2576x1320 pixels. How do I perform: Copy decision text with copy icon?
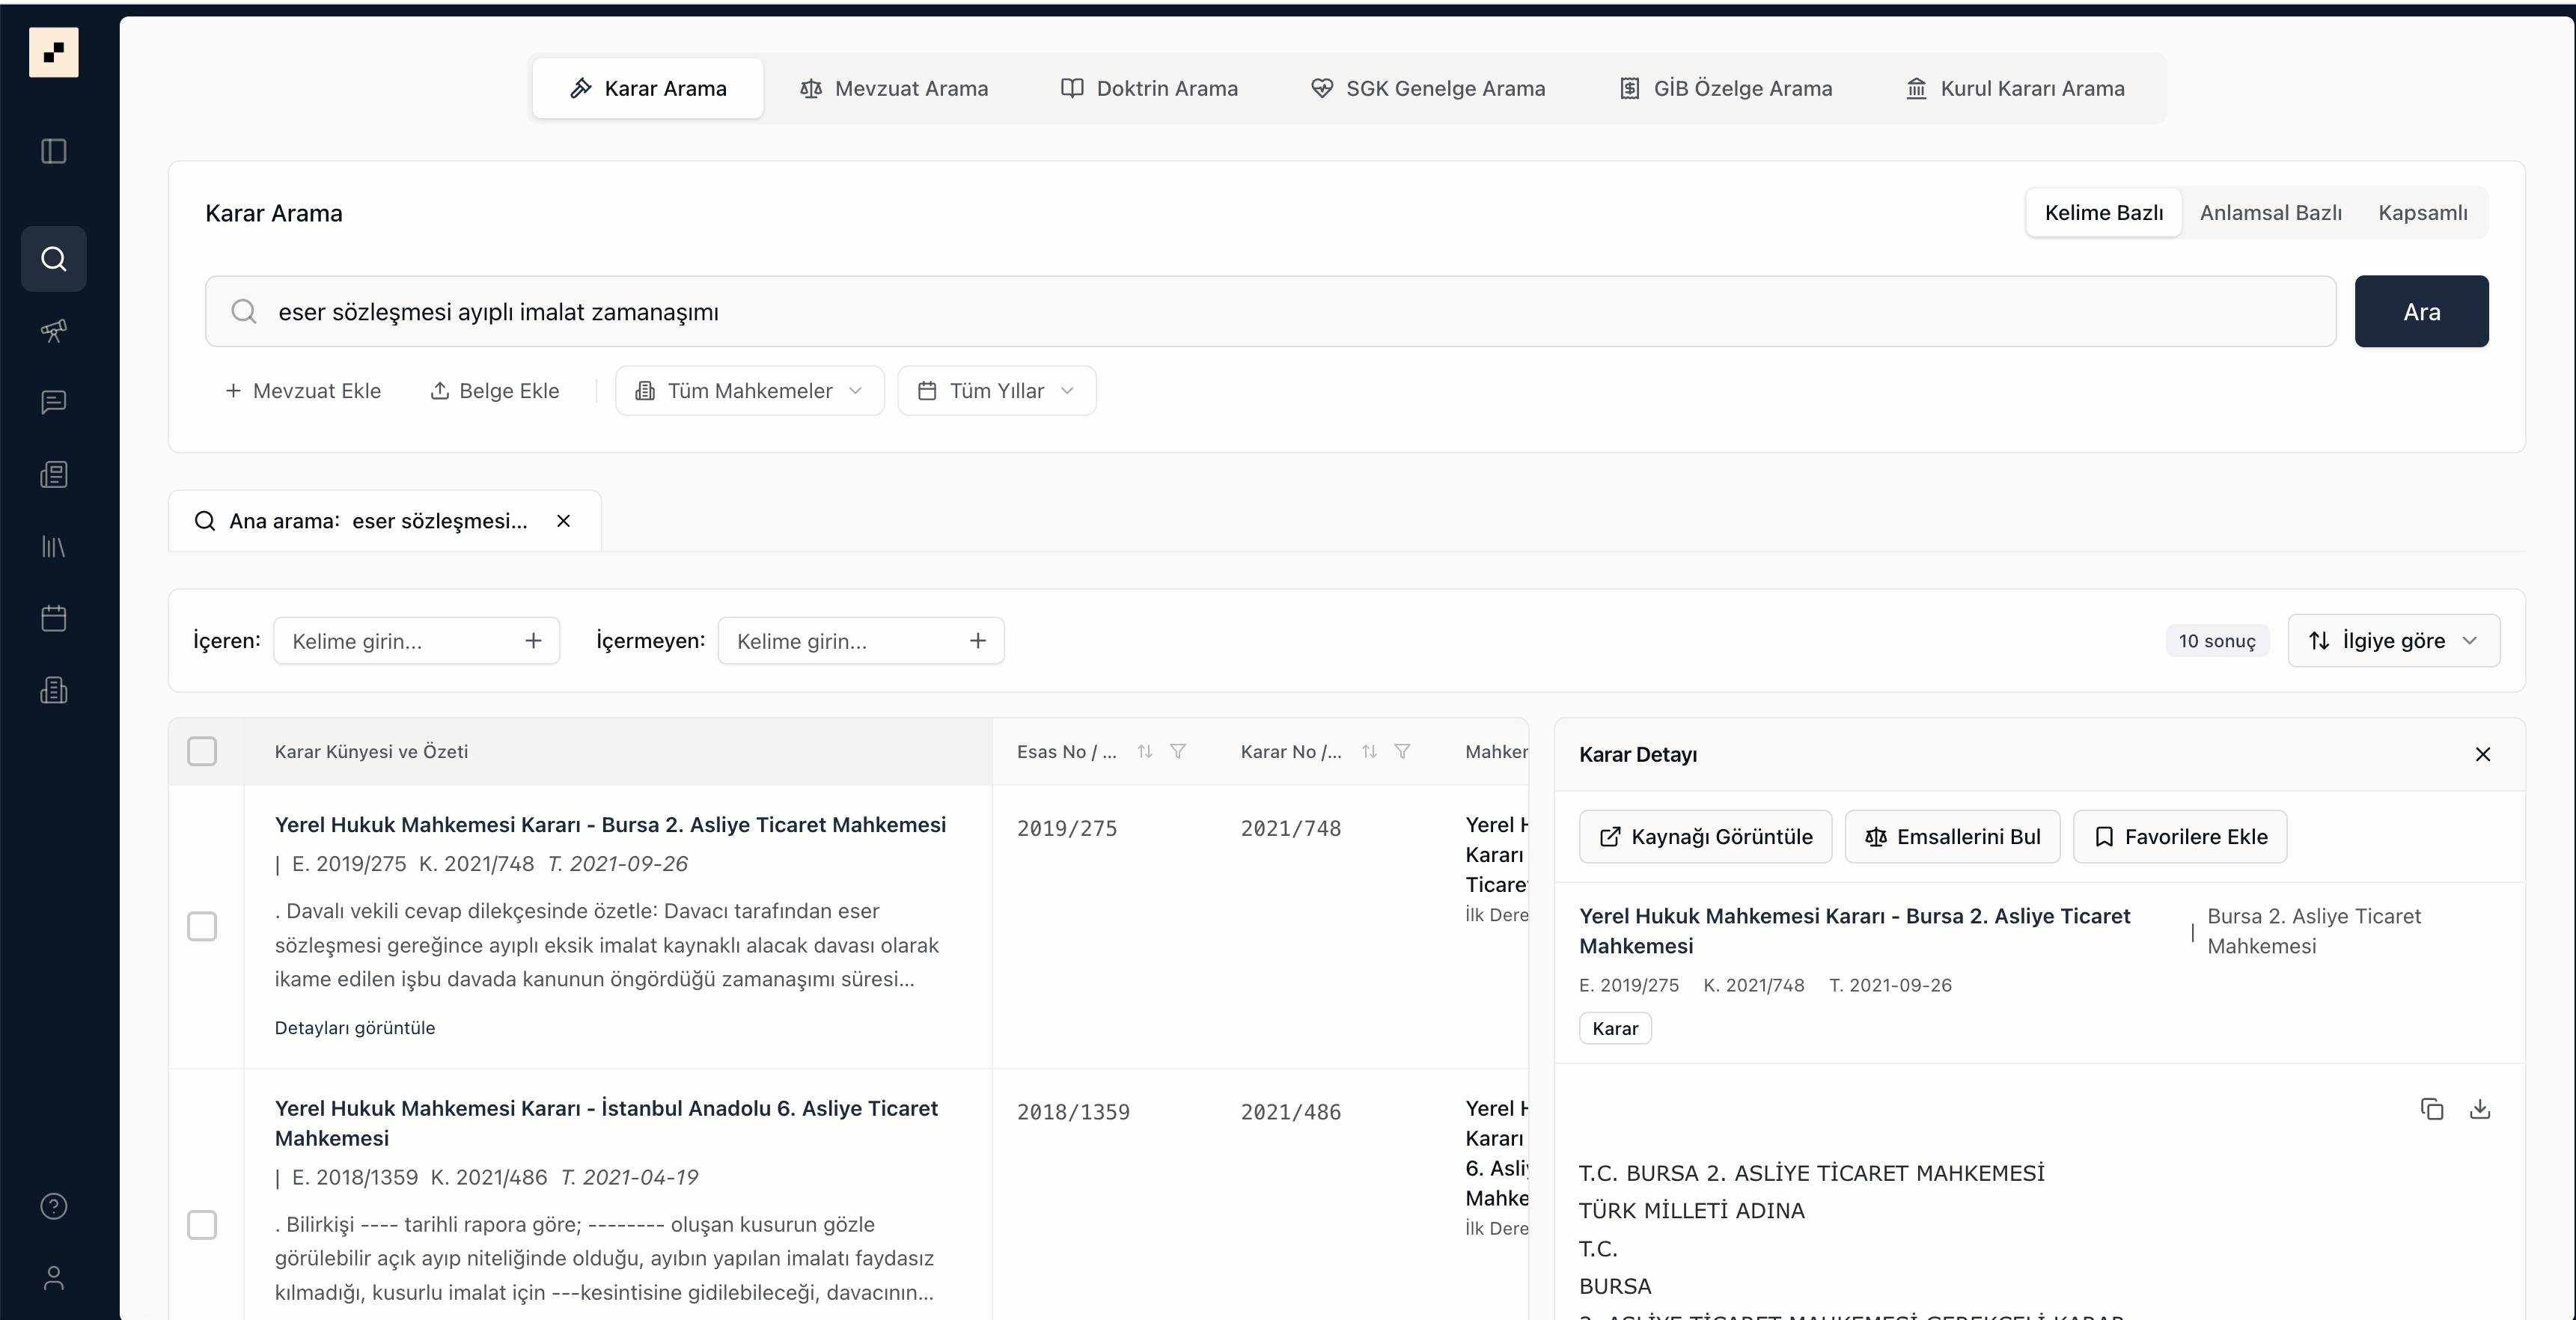tap(2432, 1109)
